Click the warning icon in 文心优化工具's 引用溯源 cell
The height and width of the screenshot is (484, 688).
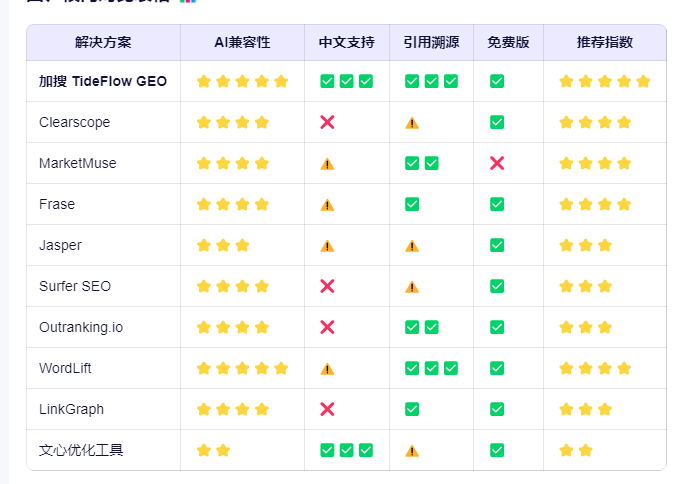[x=412, y=451]
